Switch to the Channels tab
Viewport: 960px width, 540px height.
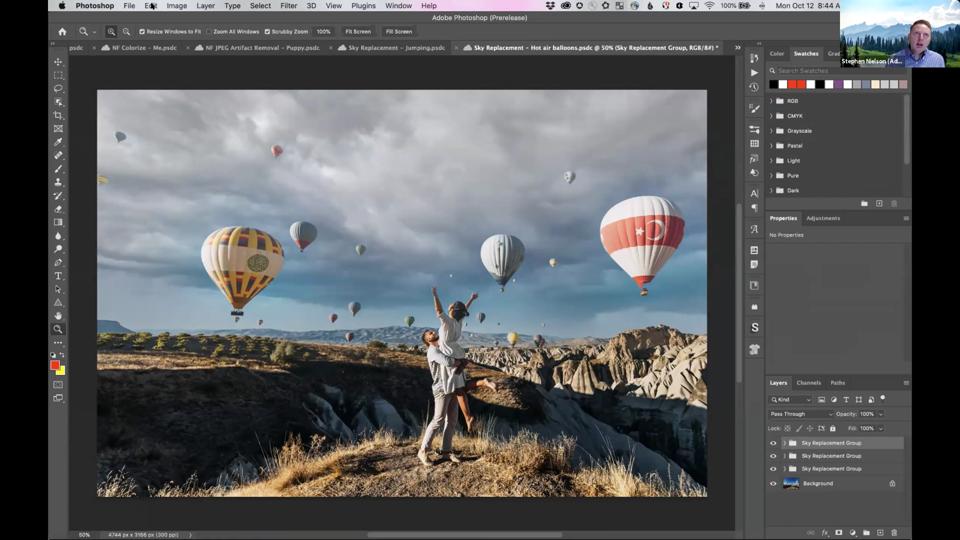point(808,383)
